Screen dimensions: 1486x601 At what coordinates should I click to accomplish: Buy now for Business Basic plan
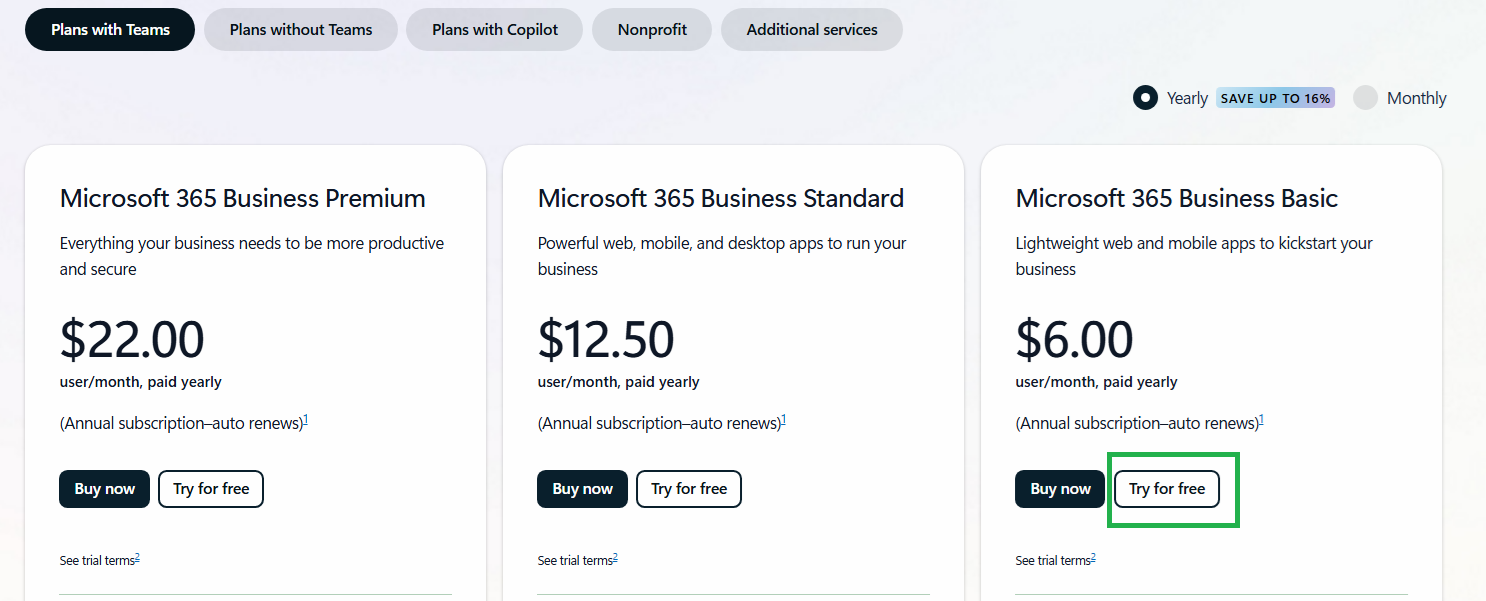[1060, 489]
